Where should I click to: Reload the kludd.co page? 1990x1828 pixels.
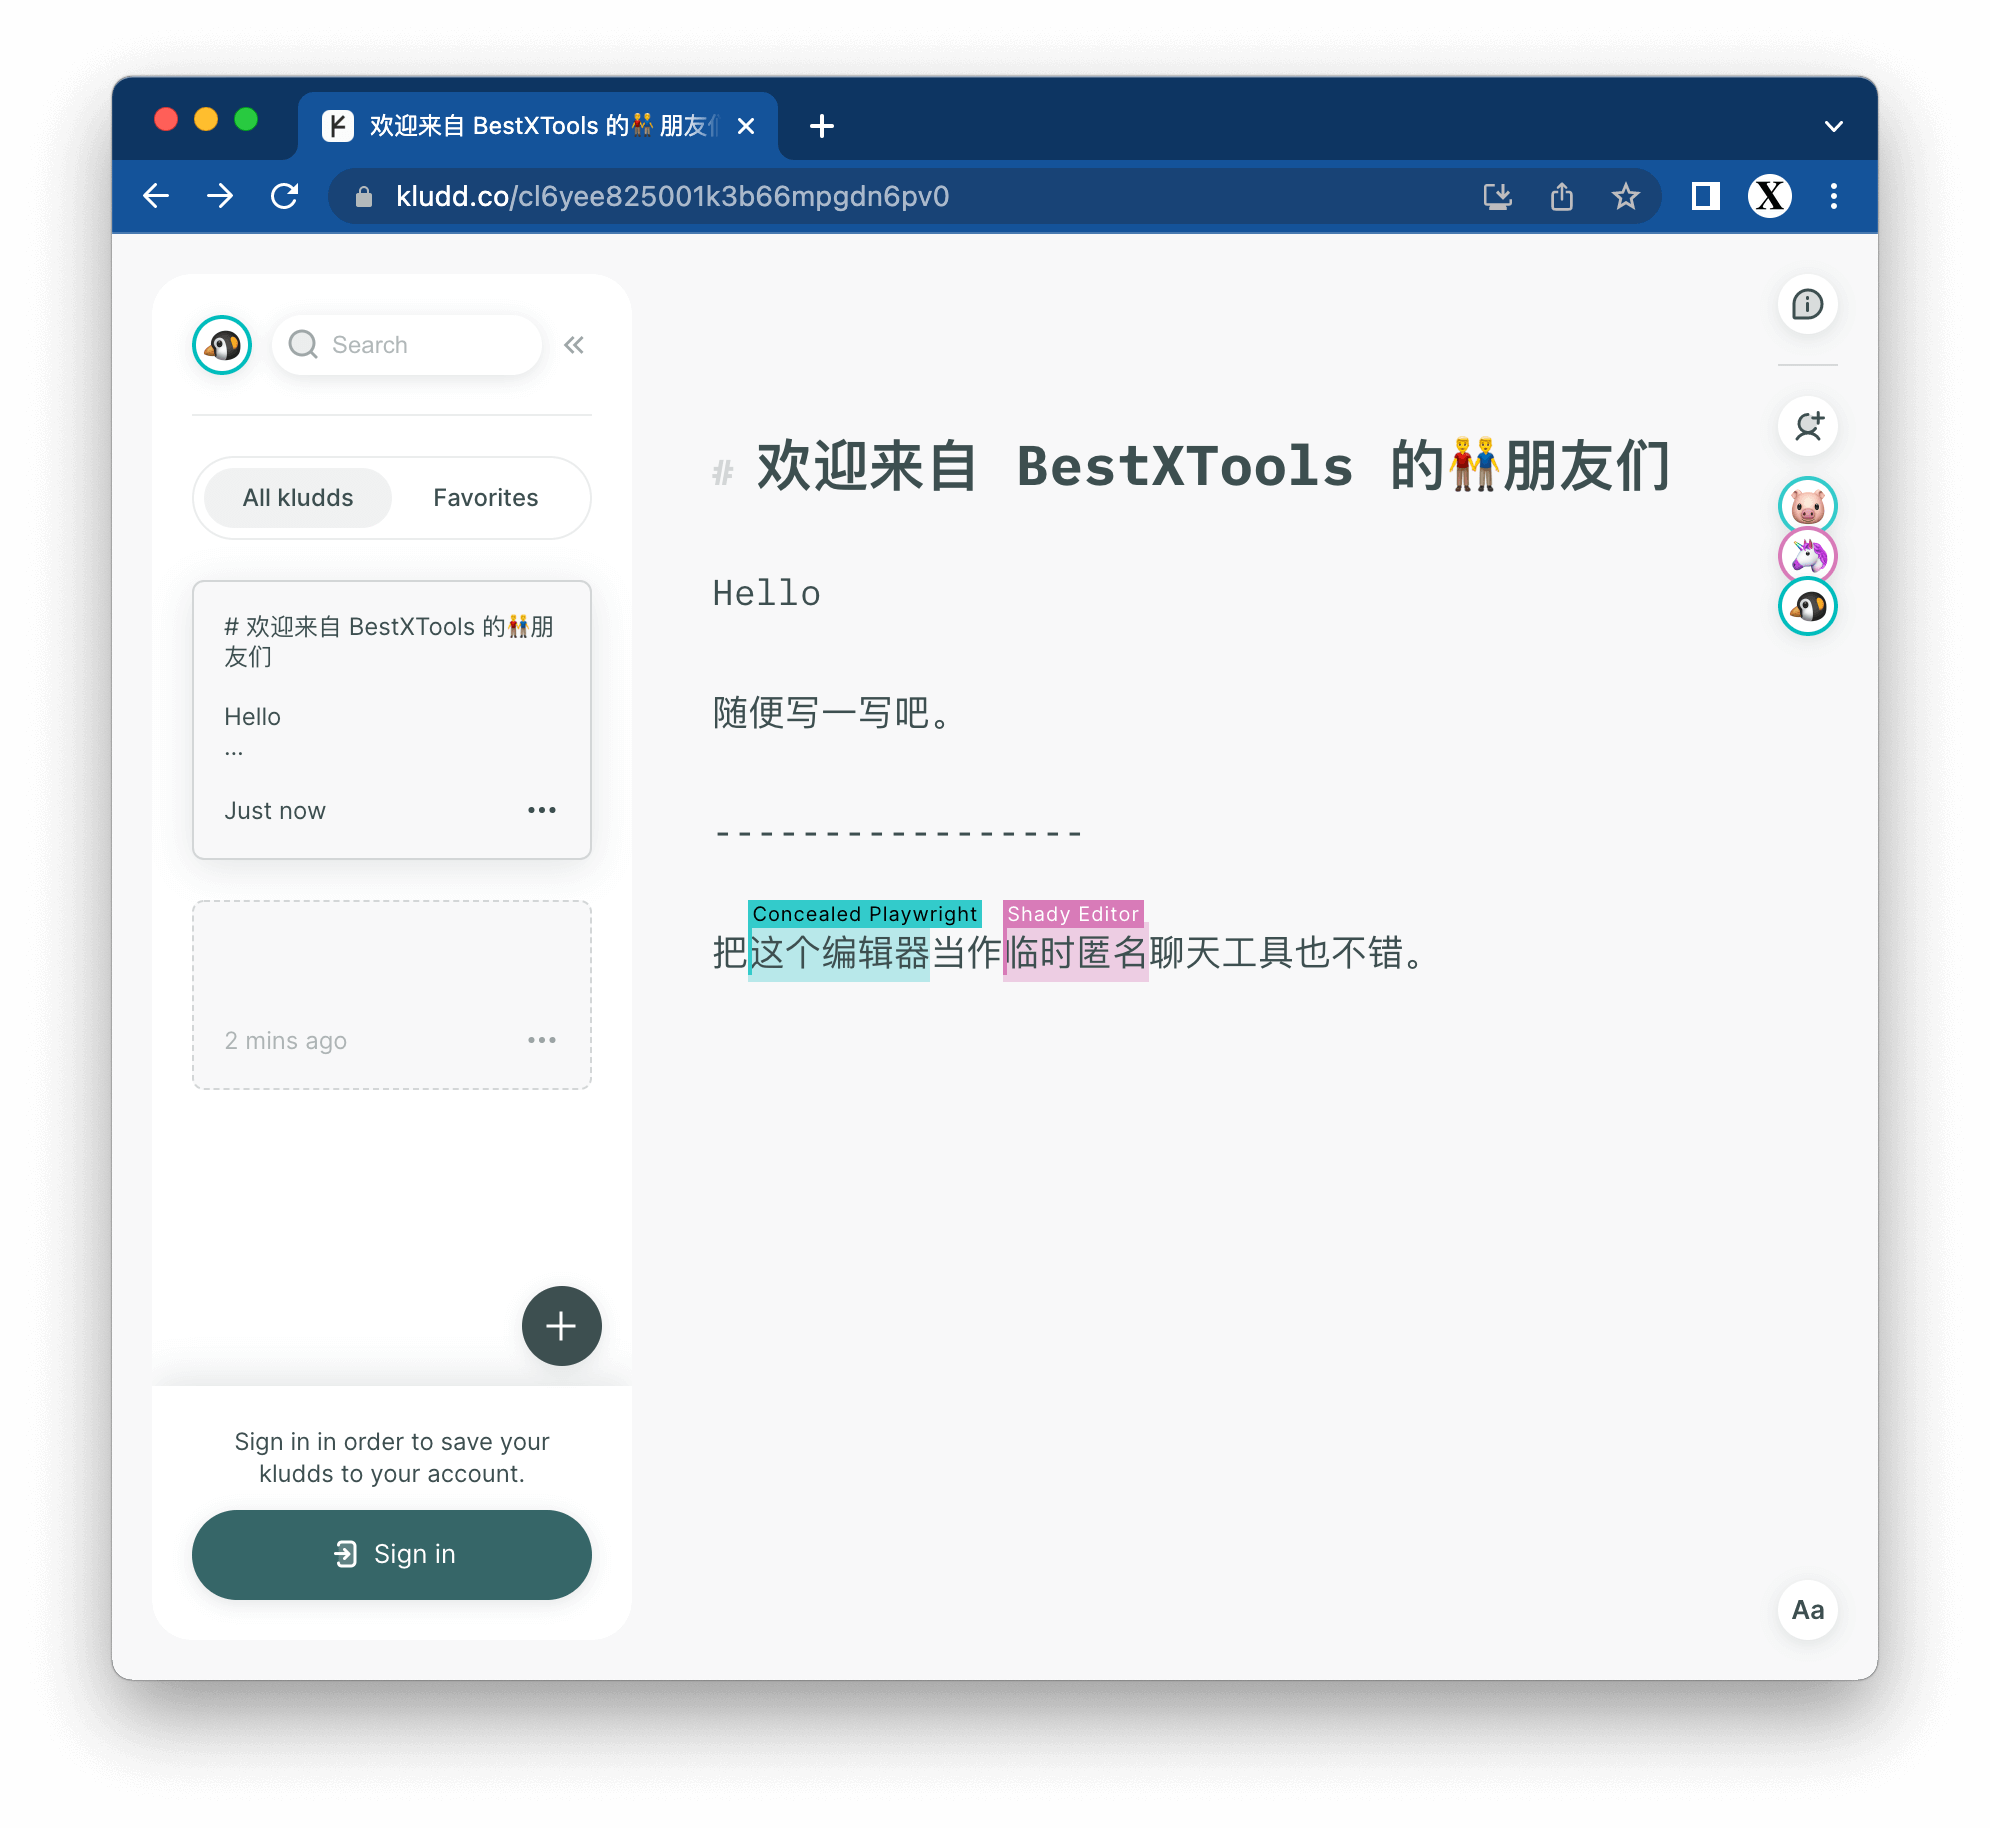(285, 196)
